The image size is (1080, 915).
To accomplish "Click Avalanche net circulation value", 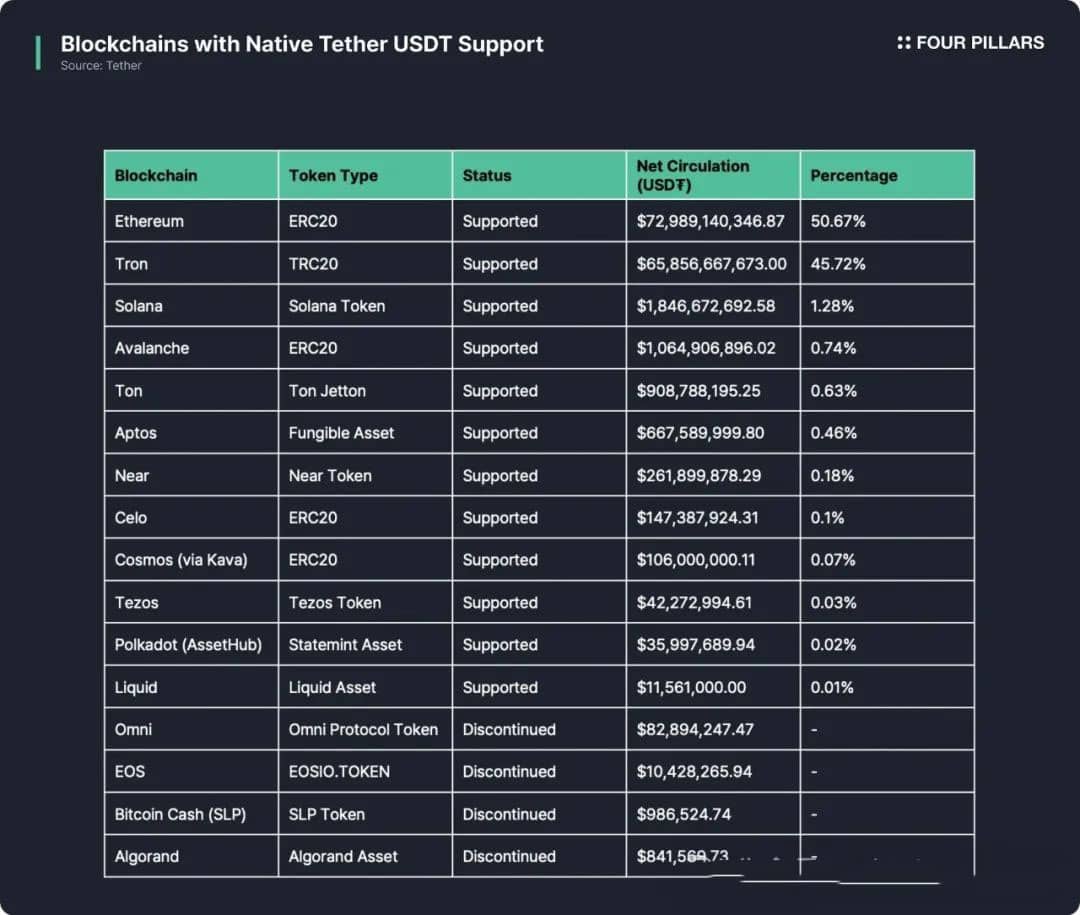I will [706, 348].
